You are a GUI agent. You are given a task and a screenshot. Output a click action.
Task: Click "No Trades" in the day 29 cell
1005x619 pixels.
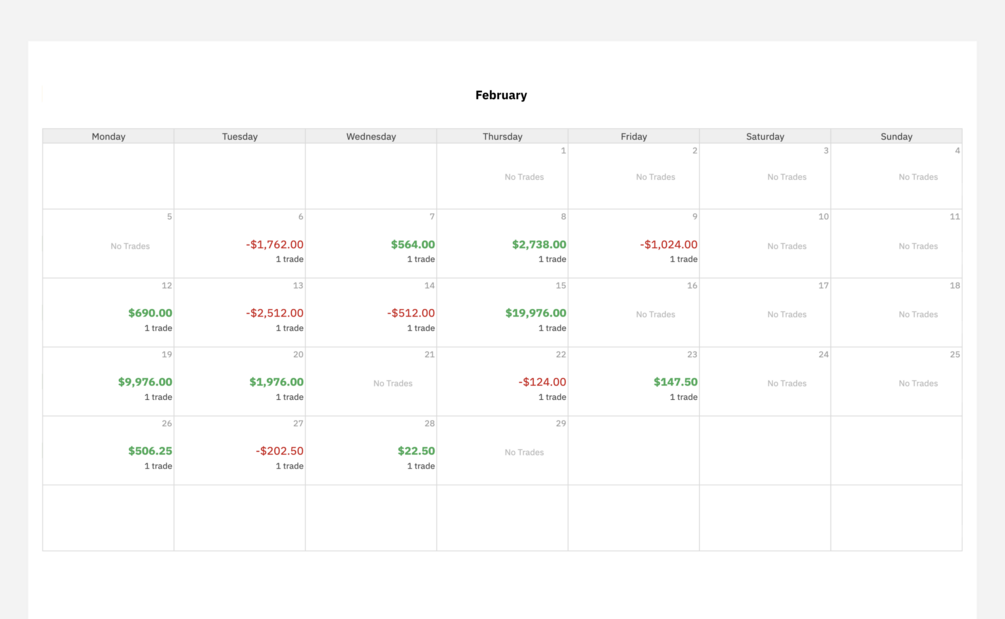click(x=524, y=452)
